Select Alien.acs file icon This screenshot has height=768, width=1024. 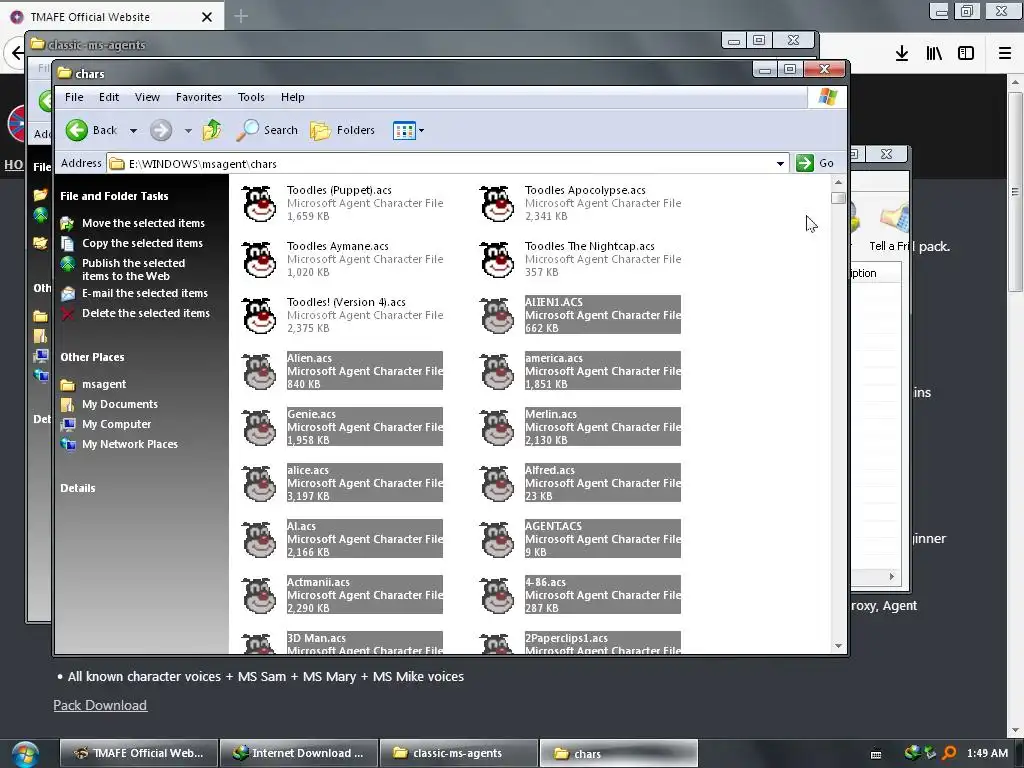259,372
